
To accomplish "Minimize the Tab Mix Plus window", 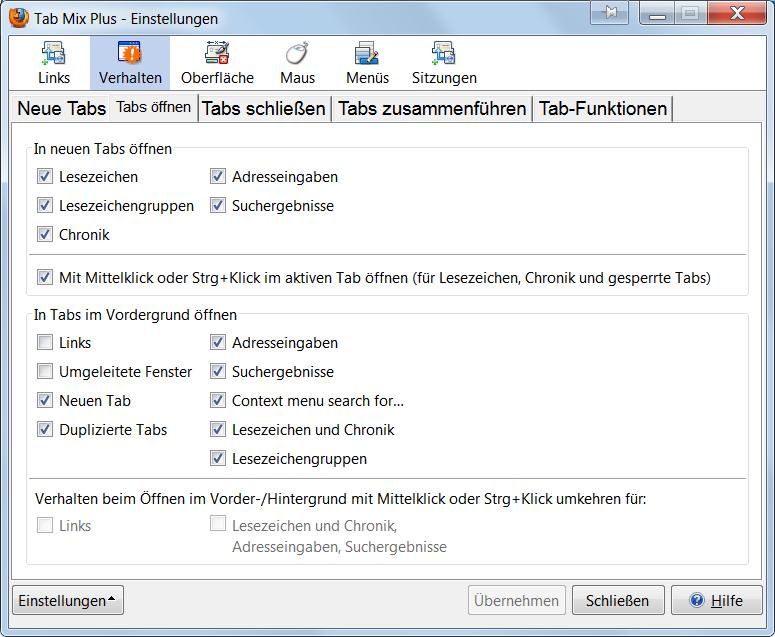I will [657, 13].
